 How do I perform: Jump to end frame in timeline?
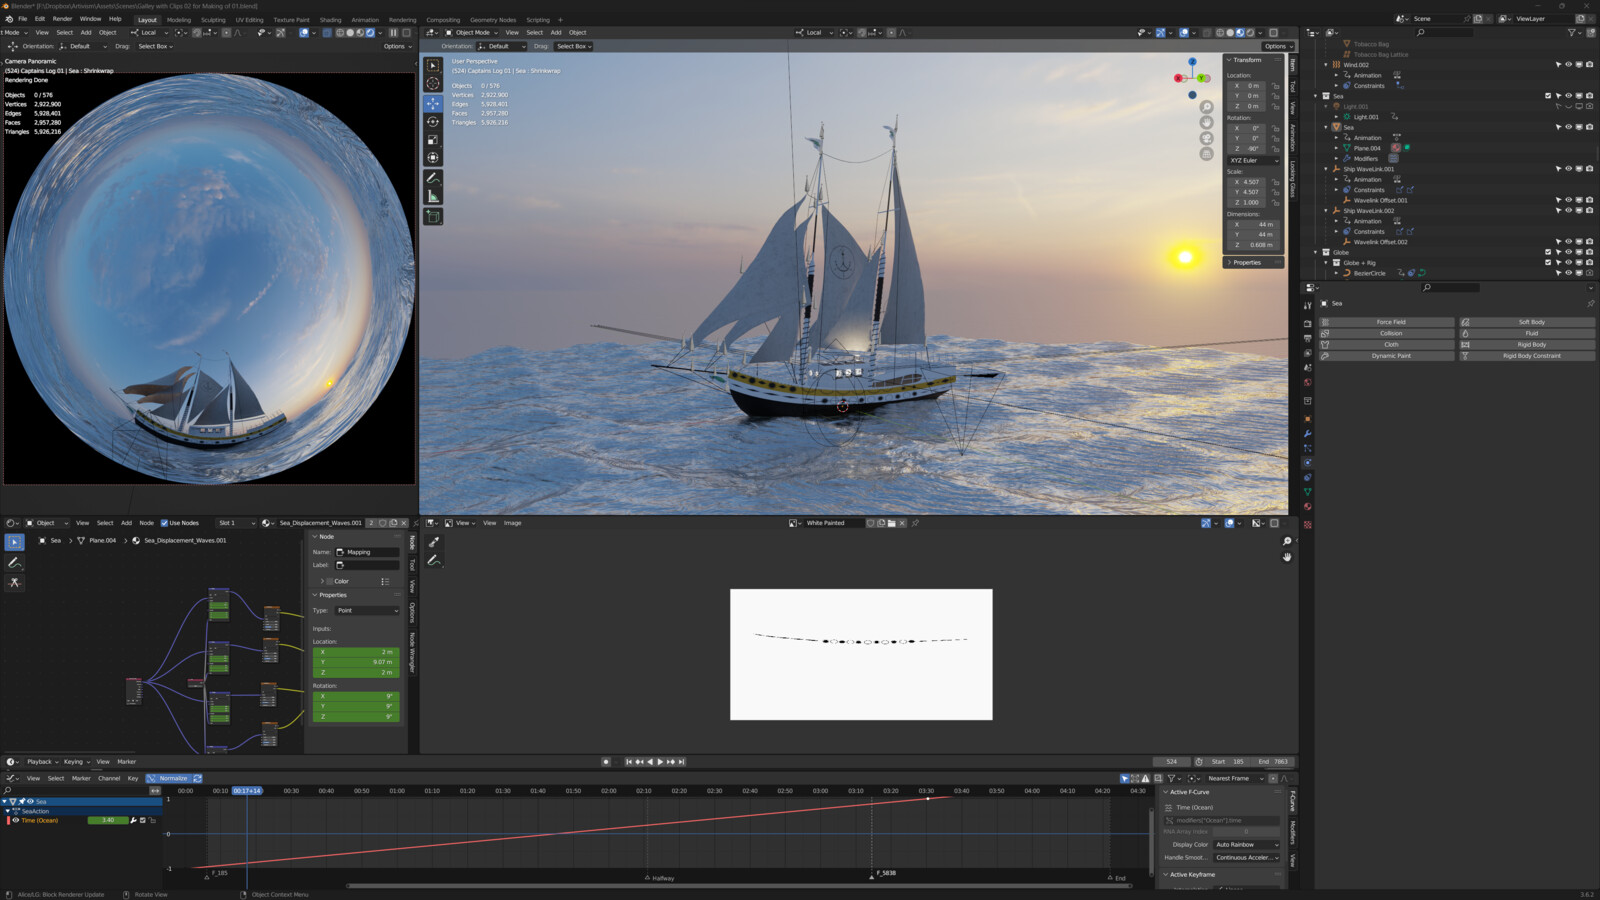pos(682,762)
